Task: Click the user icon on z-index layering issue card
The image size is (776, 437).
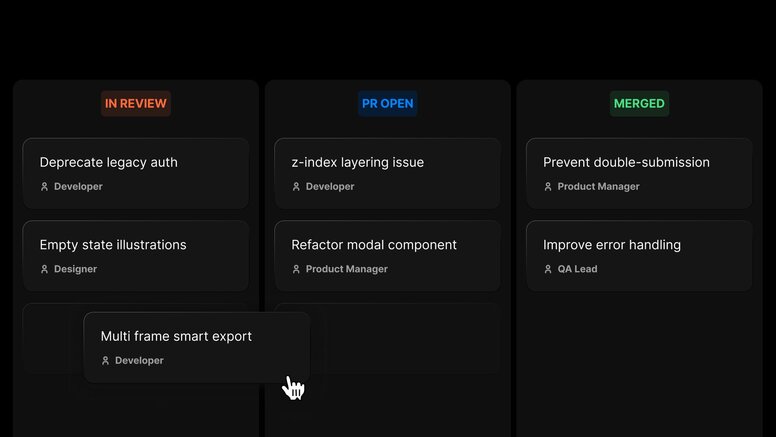Action: [296, 187]
